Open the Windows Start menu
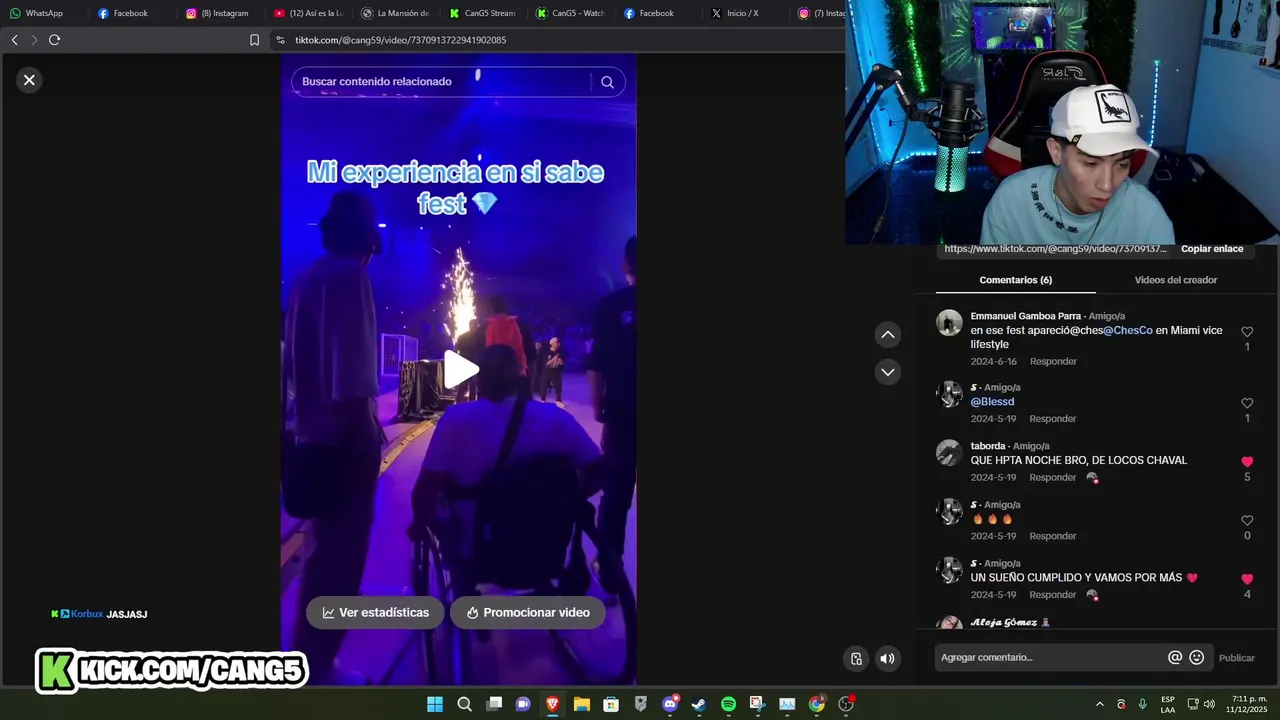The width and height of the screenshot is (1280, 720). [435, 704]
